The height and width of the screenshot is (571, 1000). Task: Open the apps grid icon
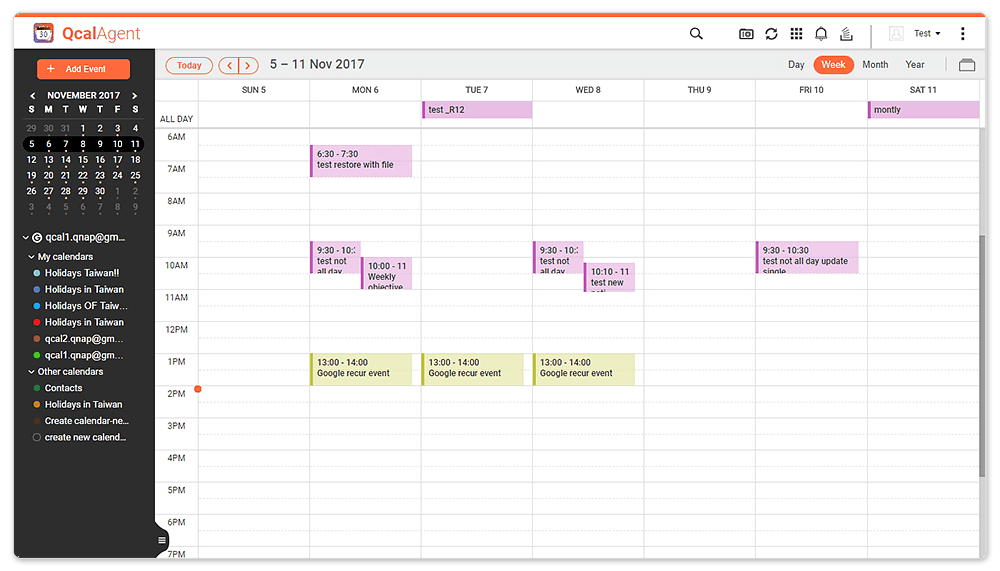(796, 34)
